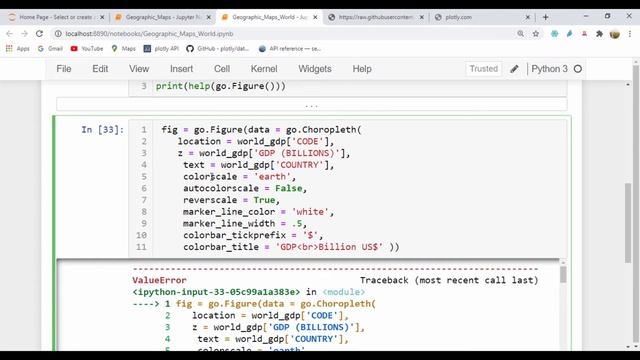Click the Trusted notebook button
The image size is (640, 360).
tap(484, 69)
